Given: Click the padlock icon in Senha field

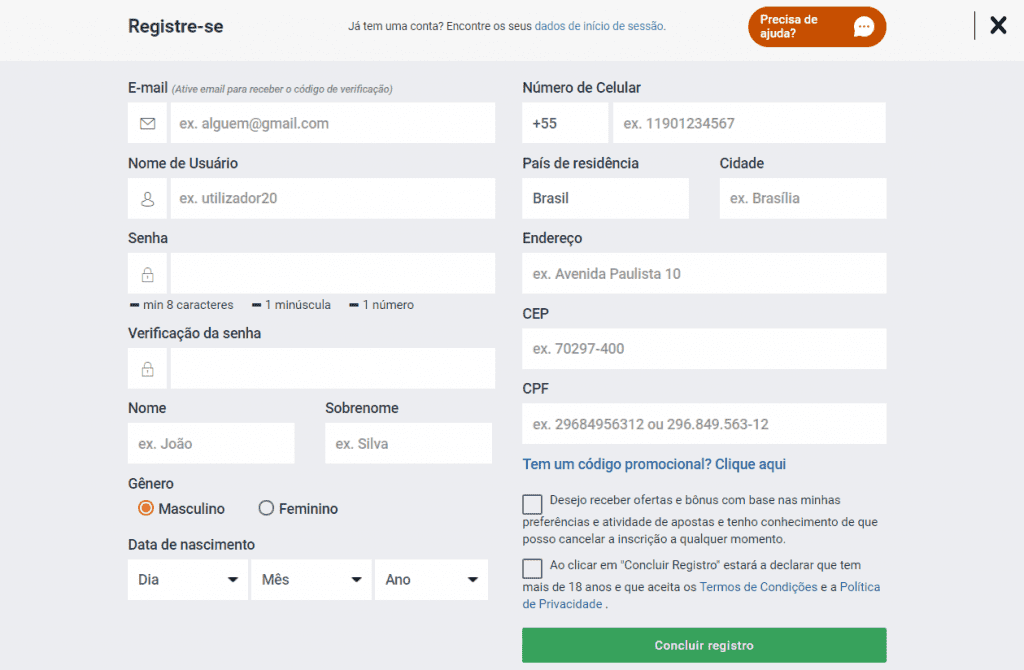Looking at the screenshot, I should [148, 274].
